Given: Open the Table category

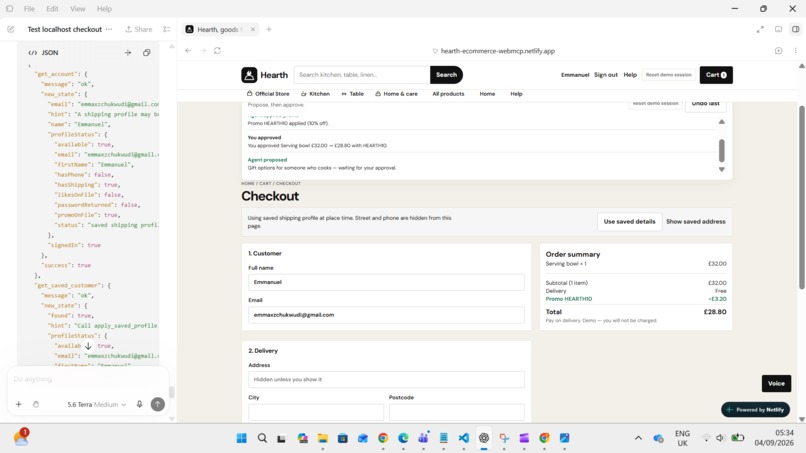Looking at the screenshot, I should tap(353, 94).
